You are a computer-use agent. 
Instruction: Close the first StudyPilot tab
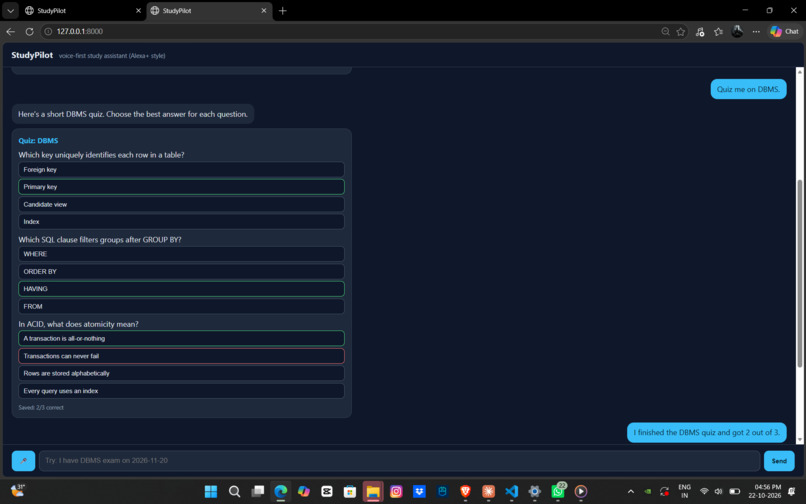click(138, 10)
